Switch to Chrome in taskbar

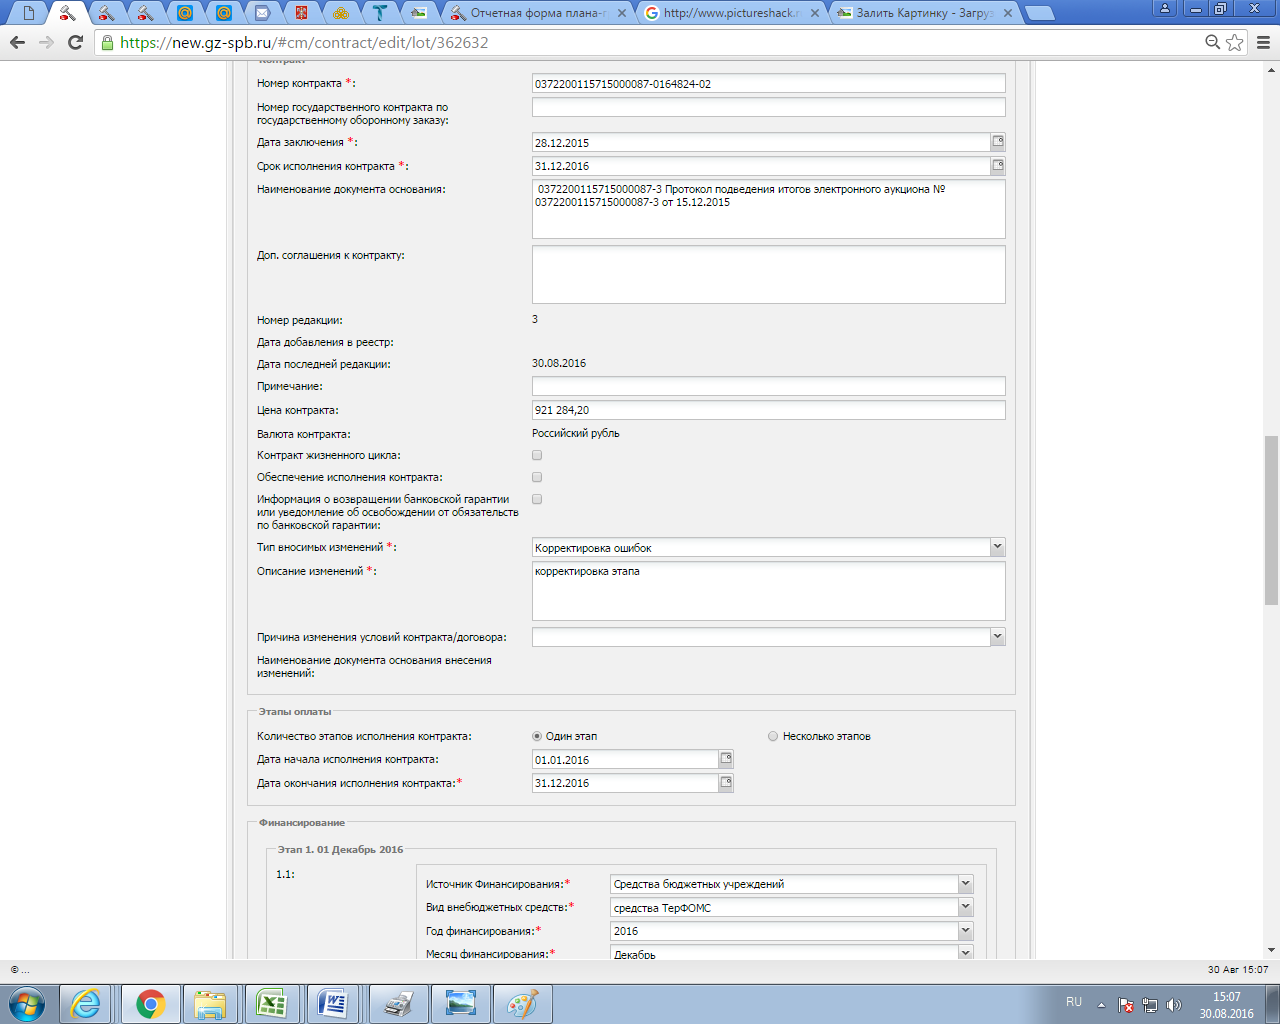coord(151,1003)
